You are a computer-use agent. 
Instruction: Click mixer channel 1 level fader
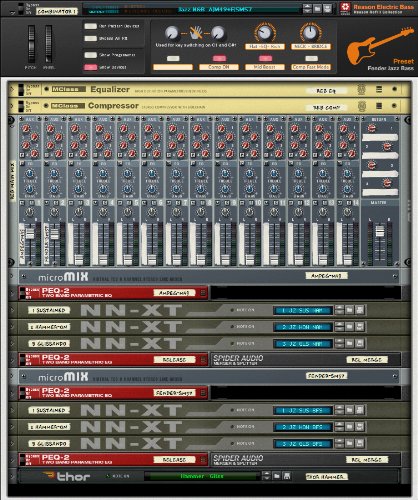30,233
